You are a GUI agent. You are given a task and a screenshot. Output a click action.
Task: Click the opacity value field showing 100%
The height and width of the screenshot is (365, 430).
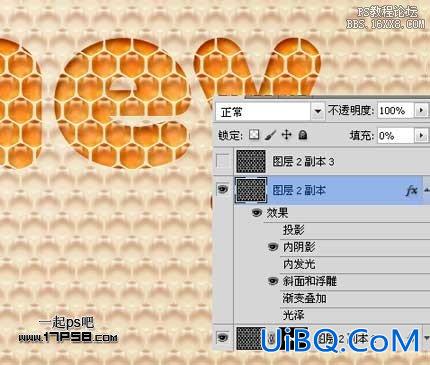tap(396, 111)
